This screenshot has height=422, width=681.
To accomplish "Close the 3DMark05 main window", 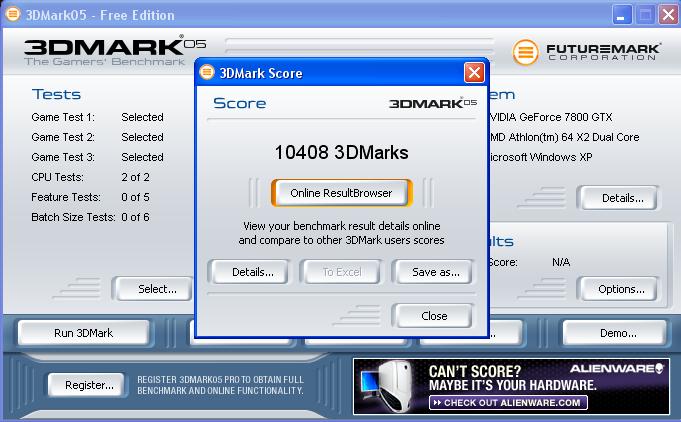I will [x=668, y=15].
